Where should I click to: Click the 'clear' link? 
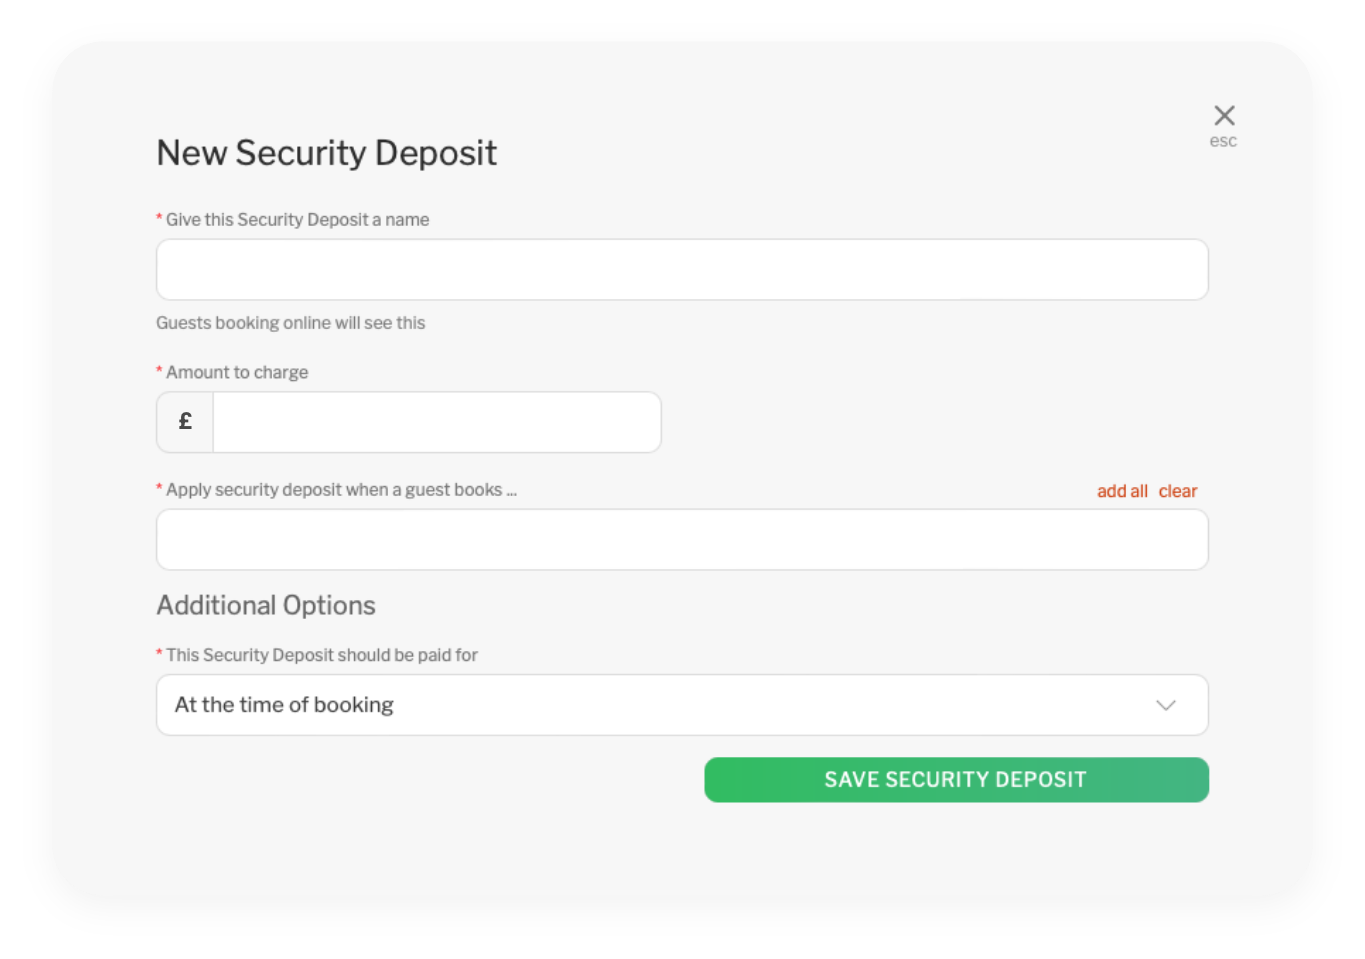click(1177, 491)
